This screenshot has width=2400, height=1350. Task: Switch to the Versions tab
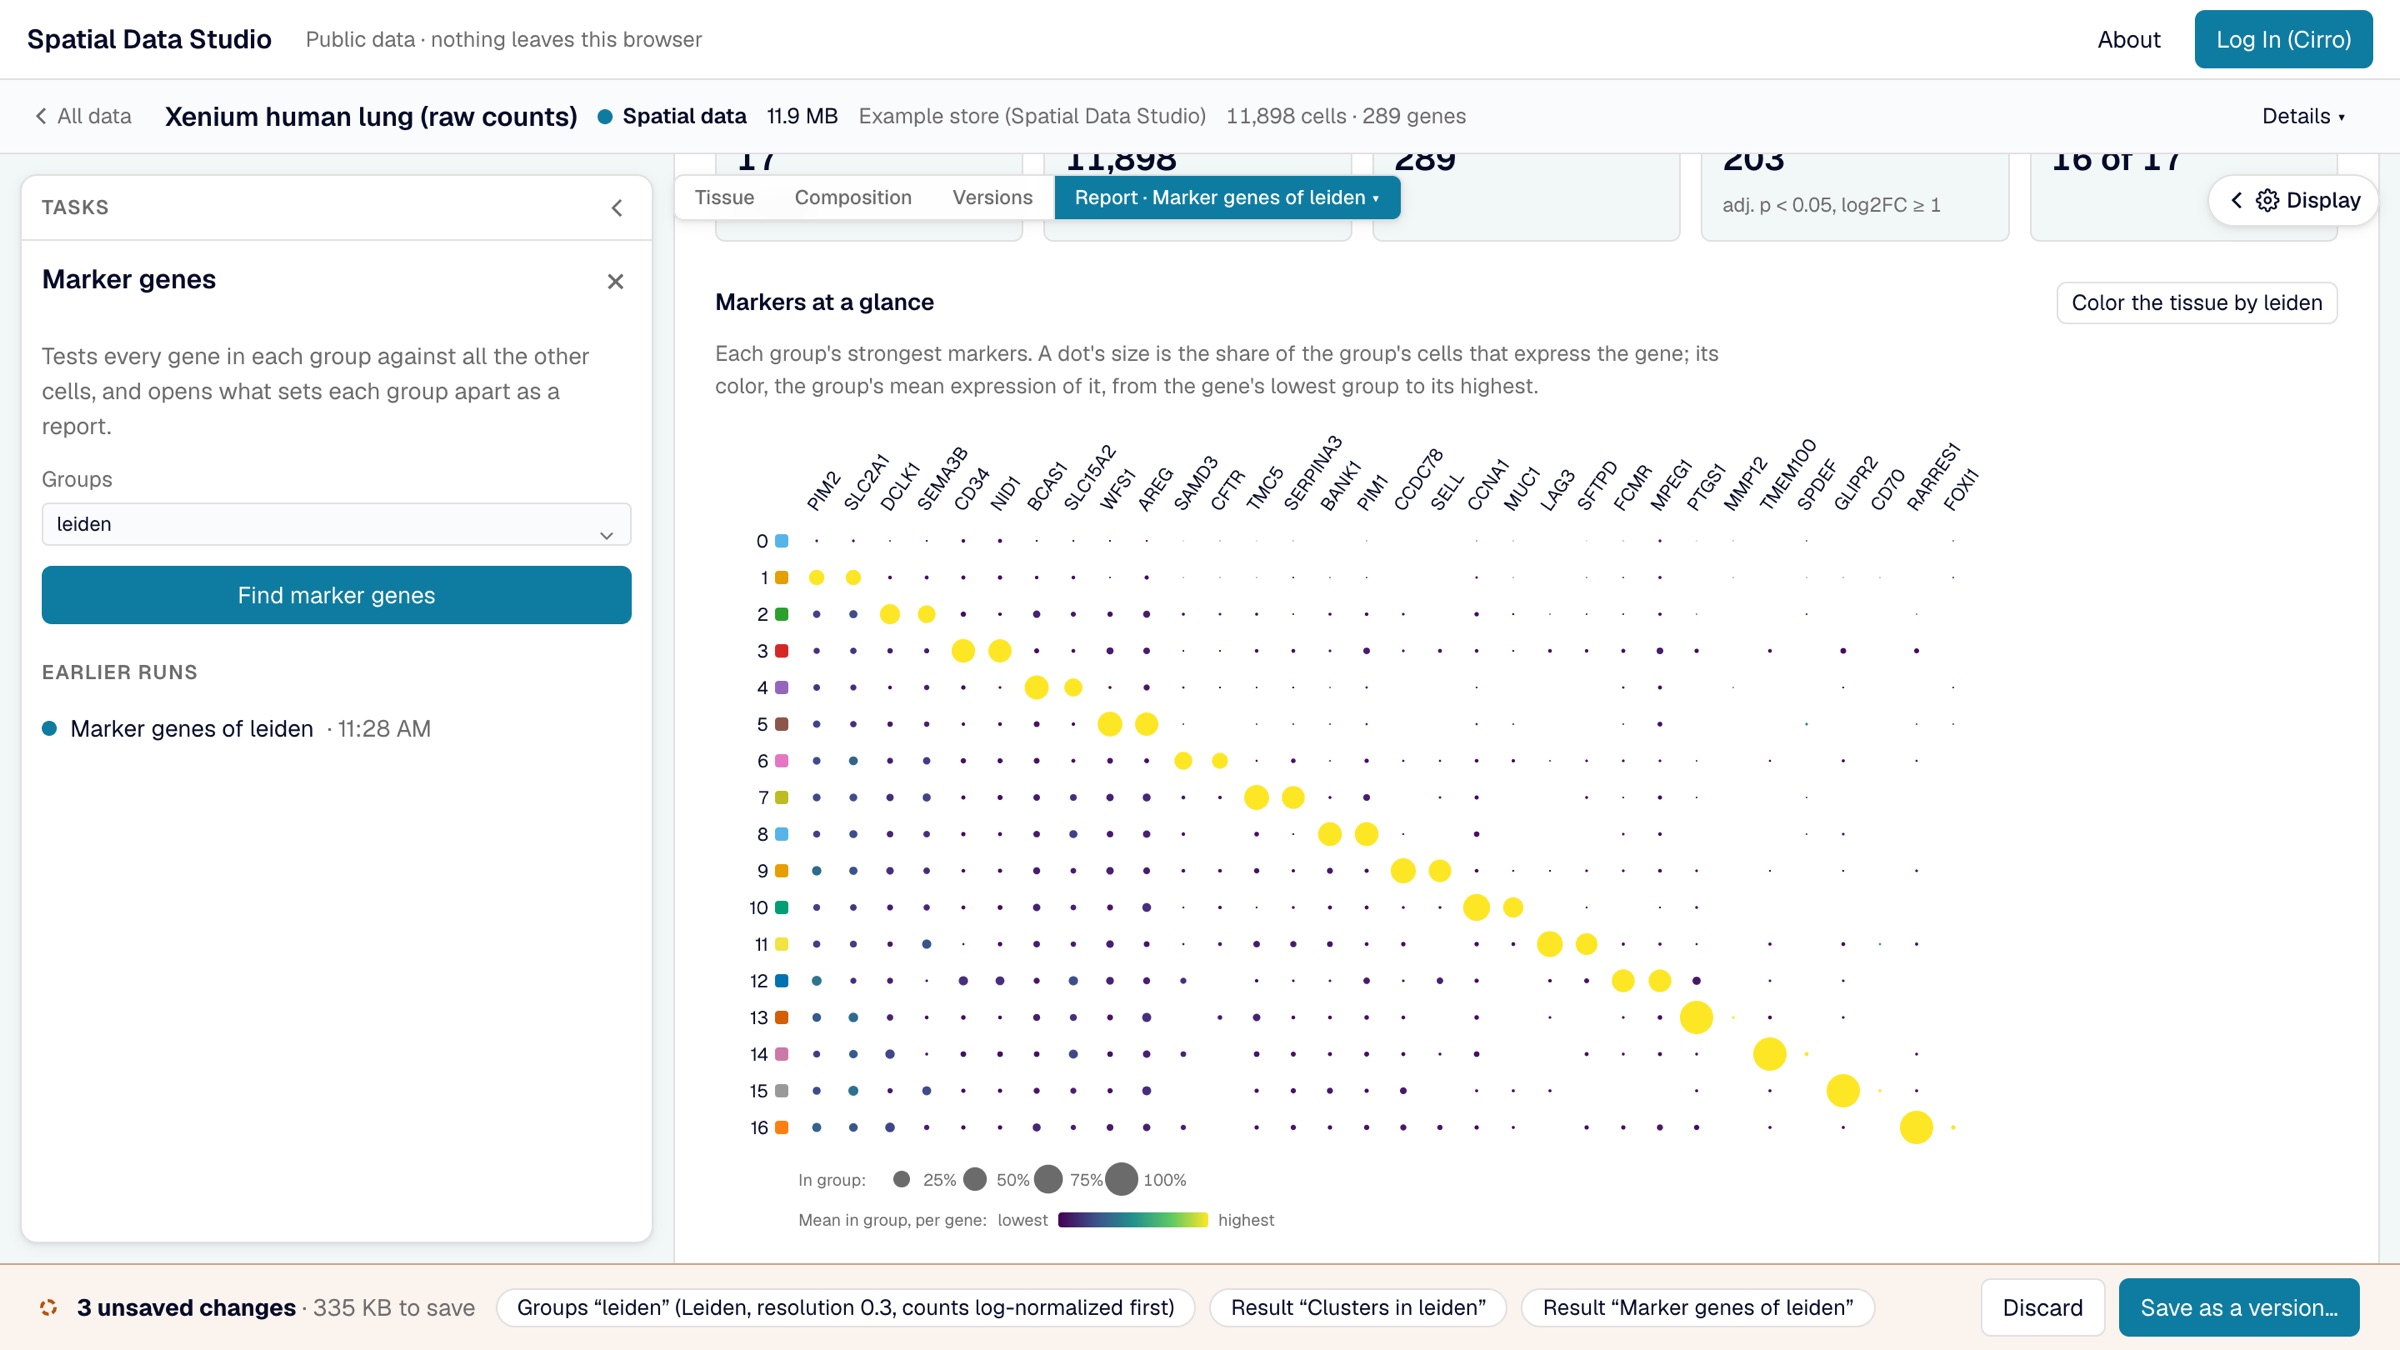tap(992, 197)
